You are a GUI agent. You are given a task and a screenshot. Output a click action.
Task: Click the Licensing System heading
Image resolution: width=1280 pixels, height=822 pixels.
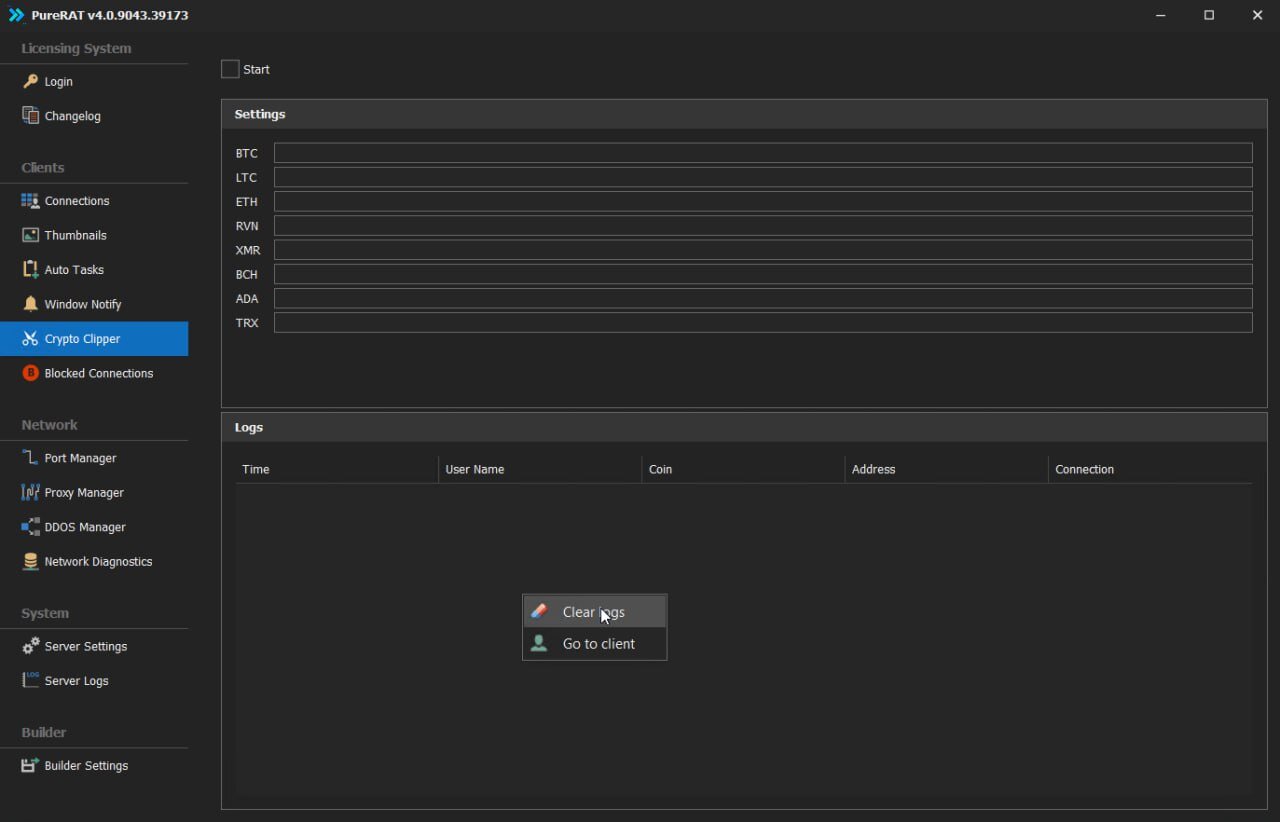pos(76,48)
